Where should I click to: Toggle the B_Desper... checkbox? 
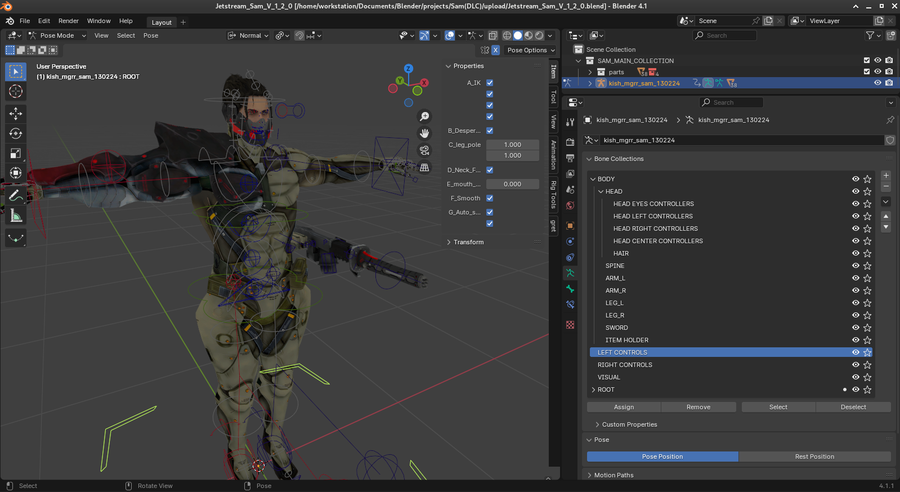490,131
